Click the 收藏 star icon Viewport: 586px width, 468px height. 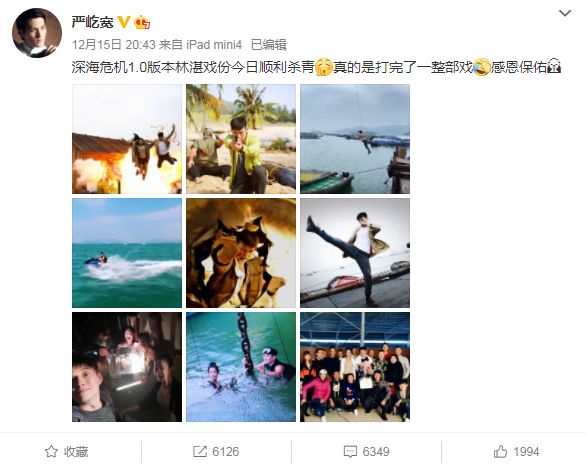coord(51,452)
